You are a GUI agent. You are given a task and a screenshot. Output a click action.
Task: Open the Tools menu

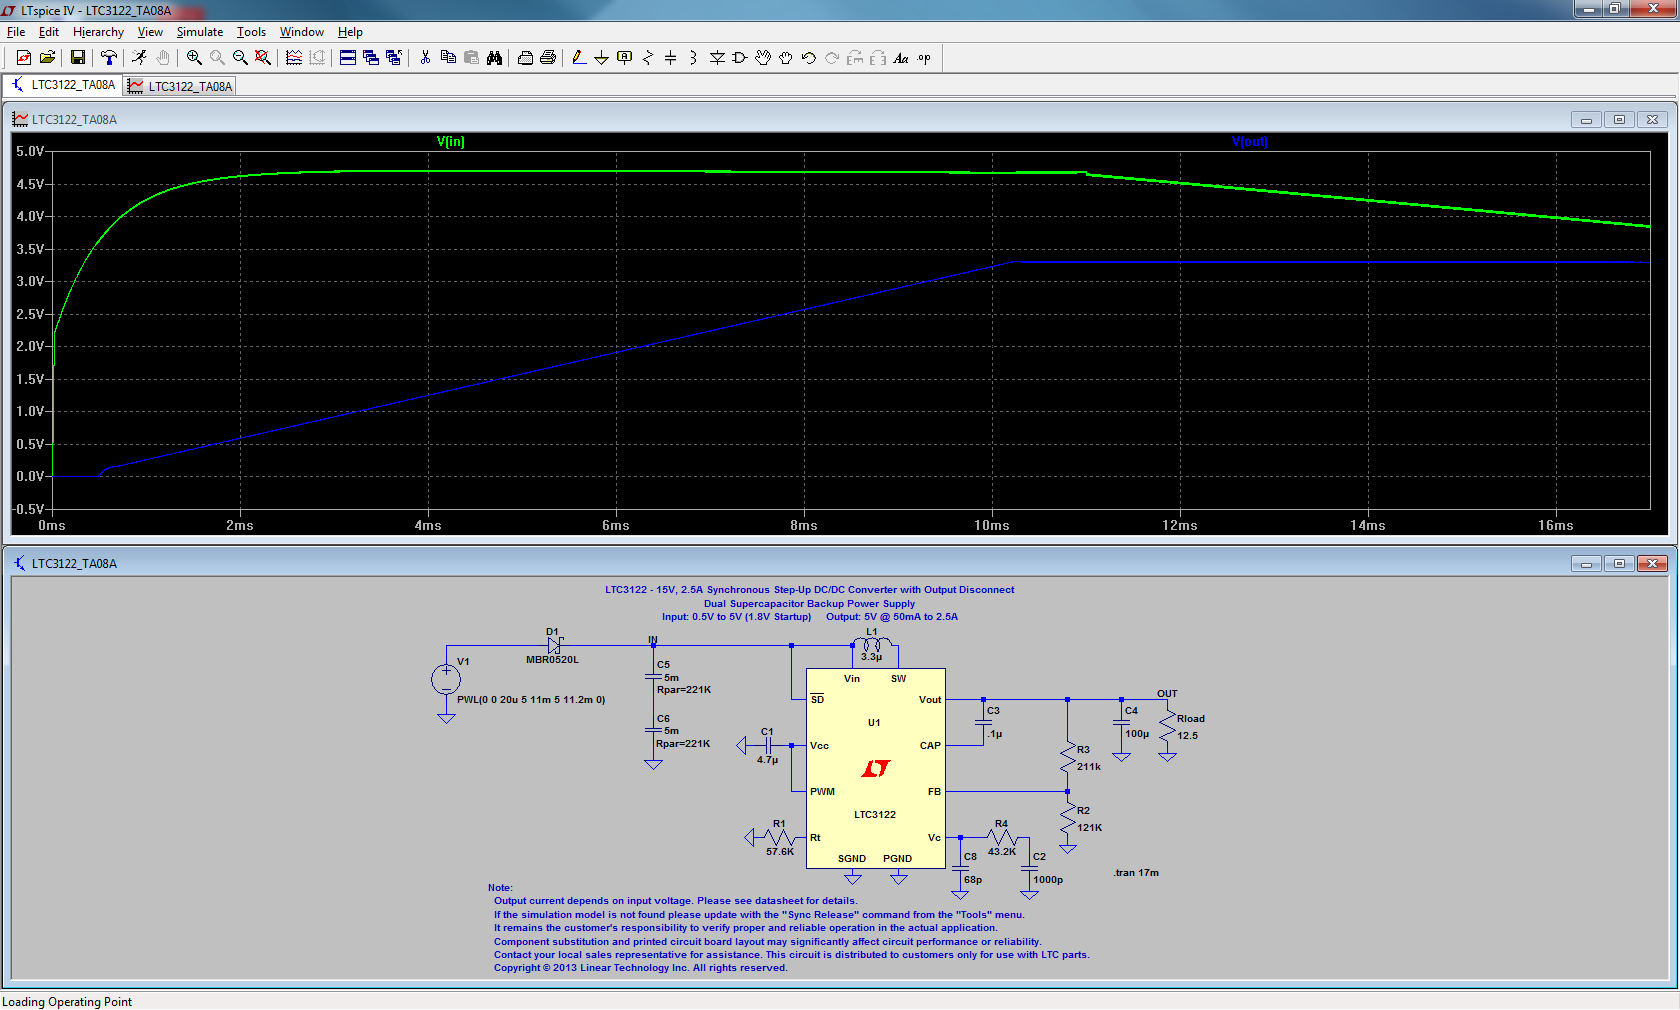(251, 32)
